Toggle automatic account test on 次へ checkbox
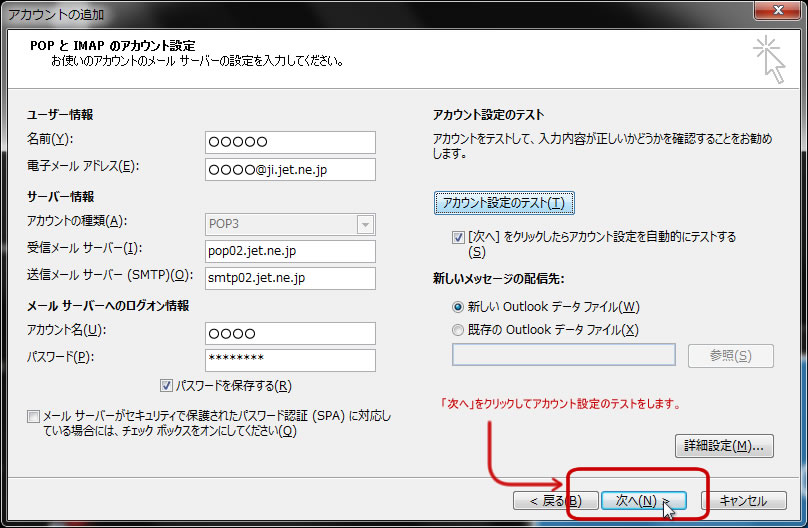 click(x=458, y=237)
